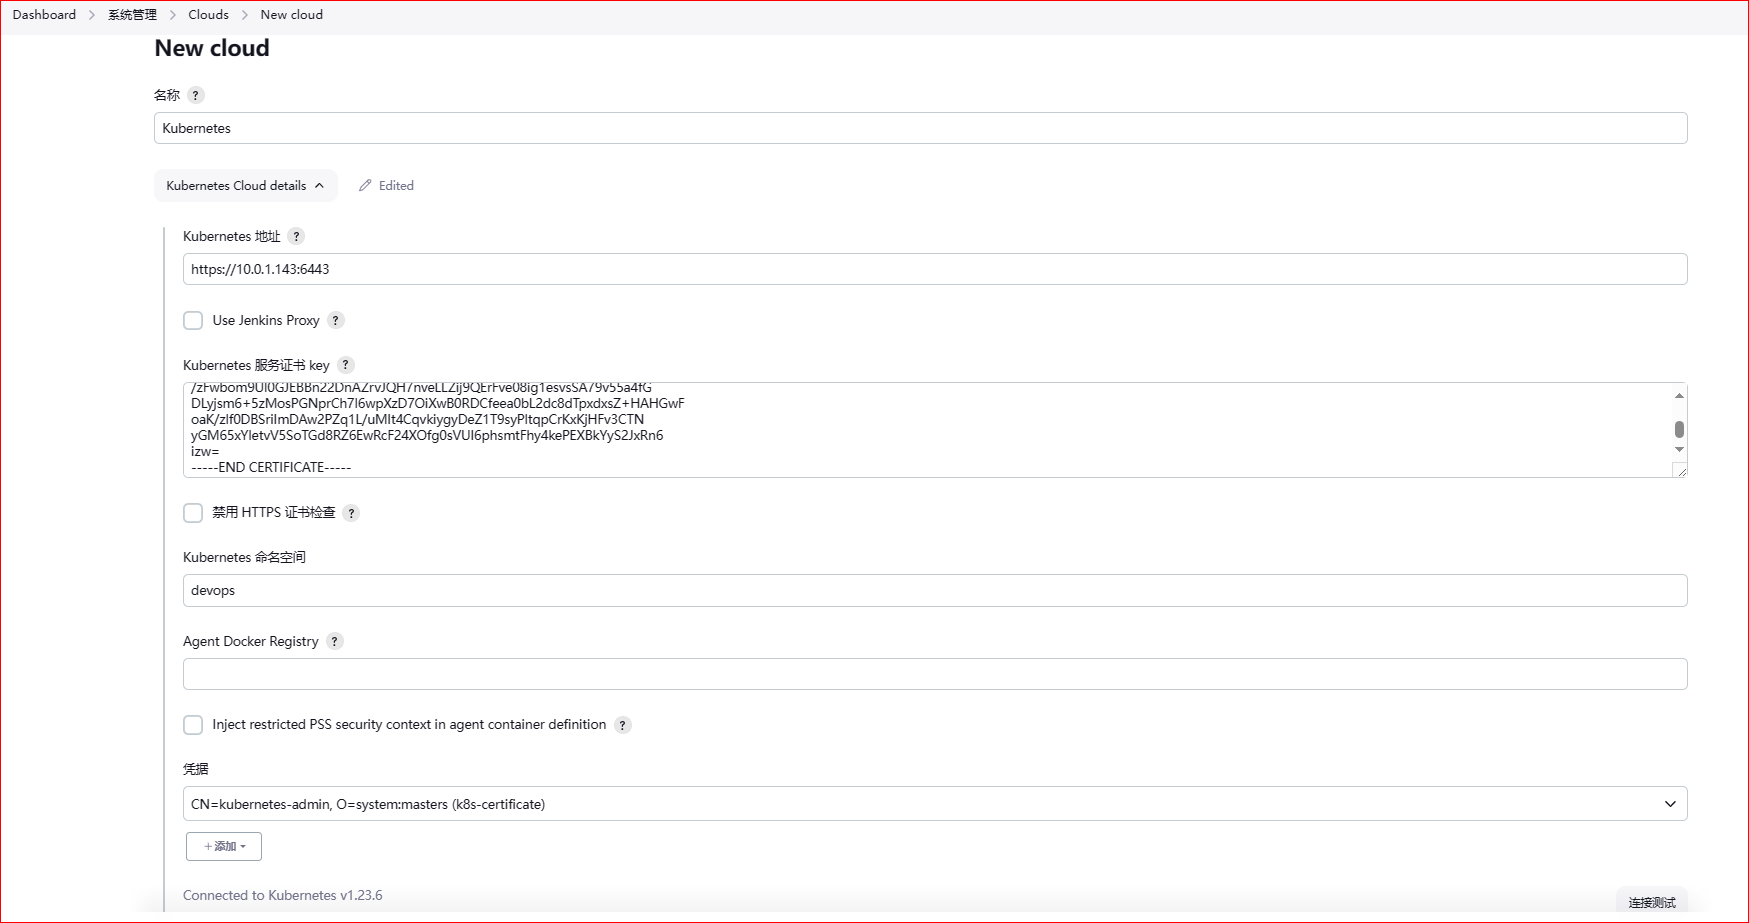Open help for Use Jenkins Proxy
1749x923 pixels.
tap(336, 320)
